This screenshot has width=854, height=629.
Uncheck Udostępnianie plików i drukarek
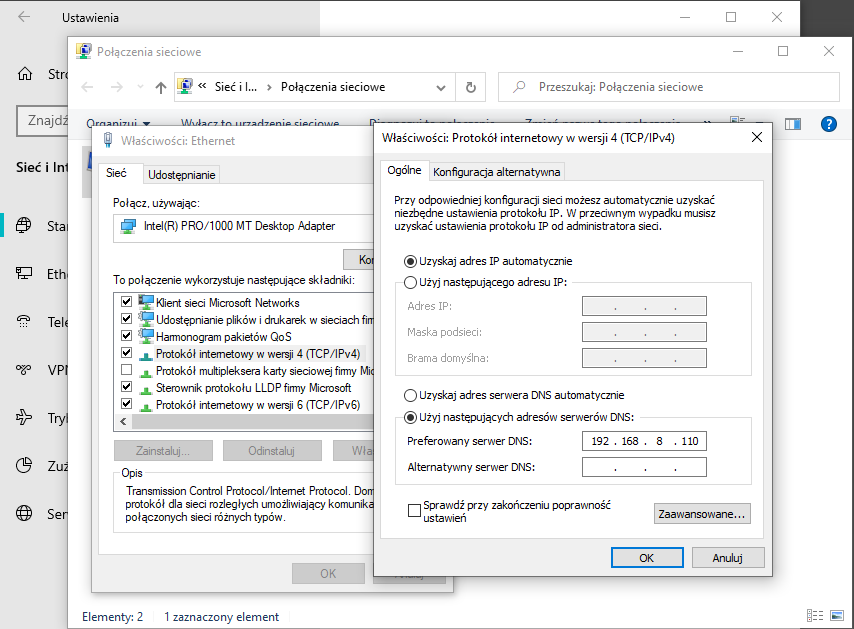point(126,318)
